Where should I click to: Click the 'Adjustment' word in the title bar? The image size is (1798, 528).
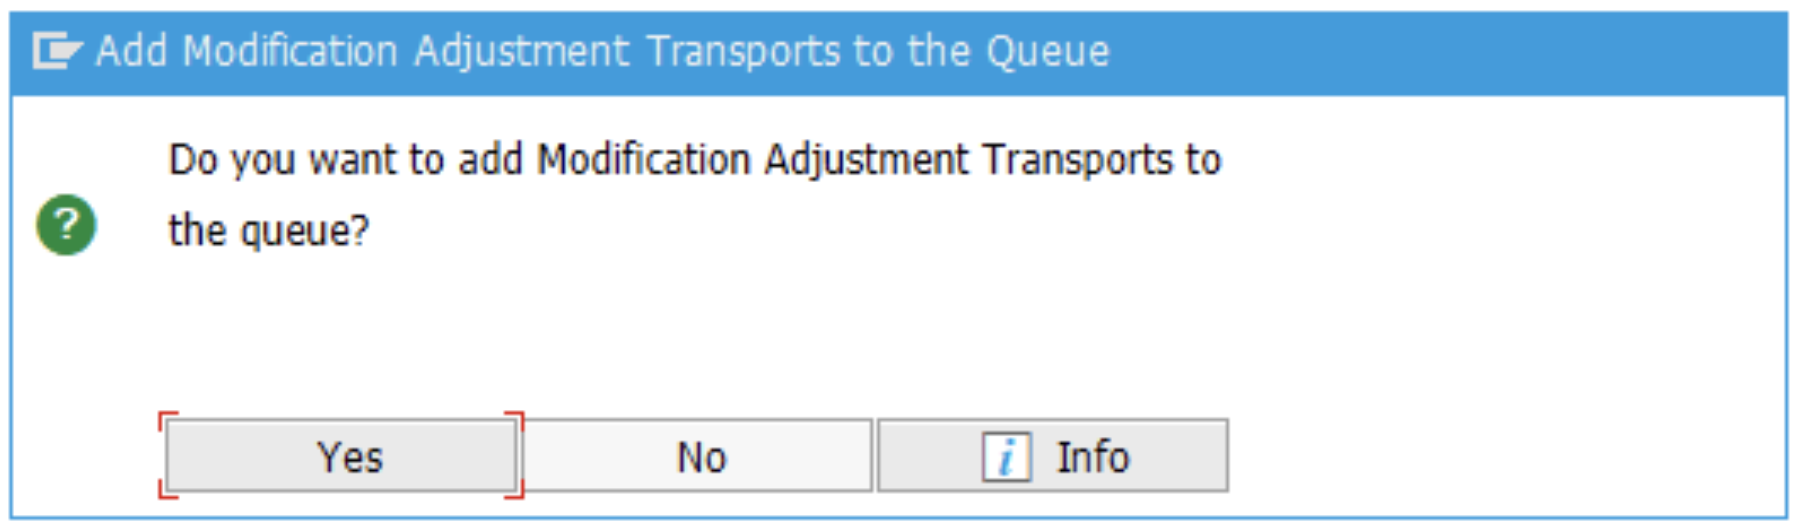(522, 51)
